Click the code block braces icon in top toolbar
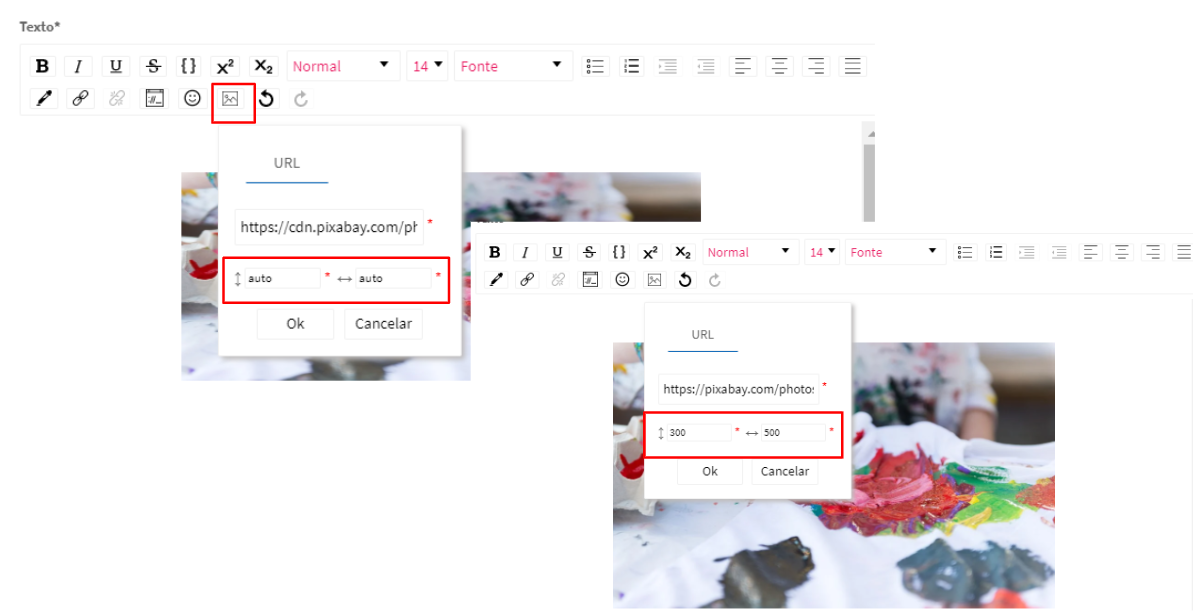 pyautogui.click(x=188, y=66)
